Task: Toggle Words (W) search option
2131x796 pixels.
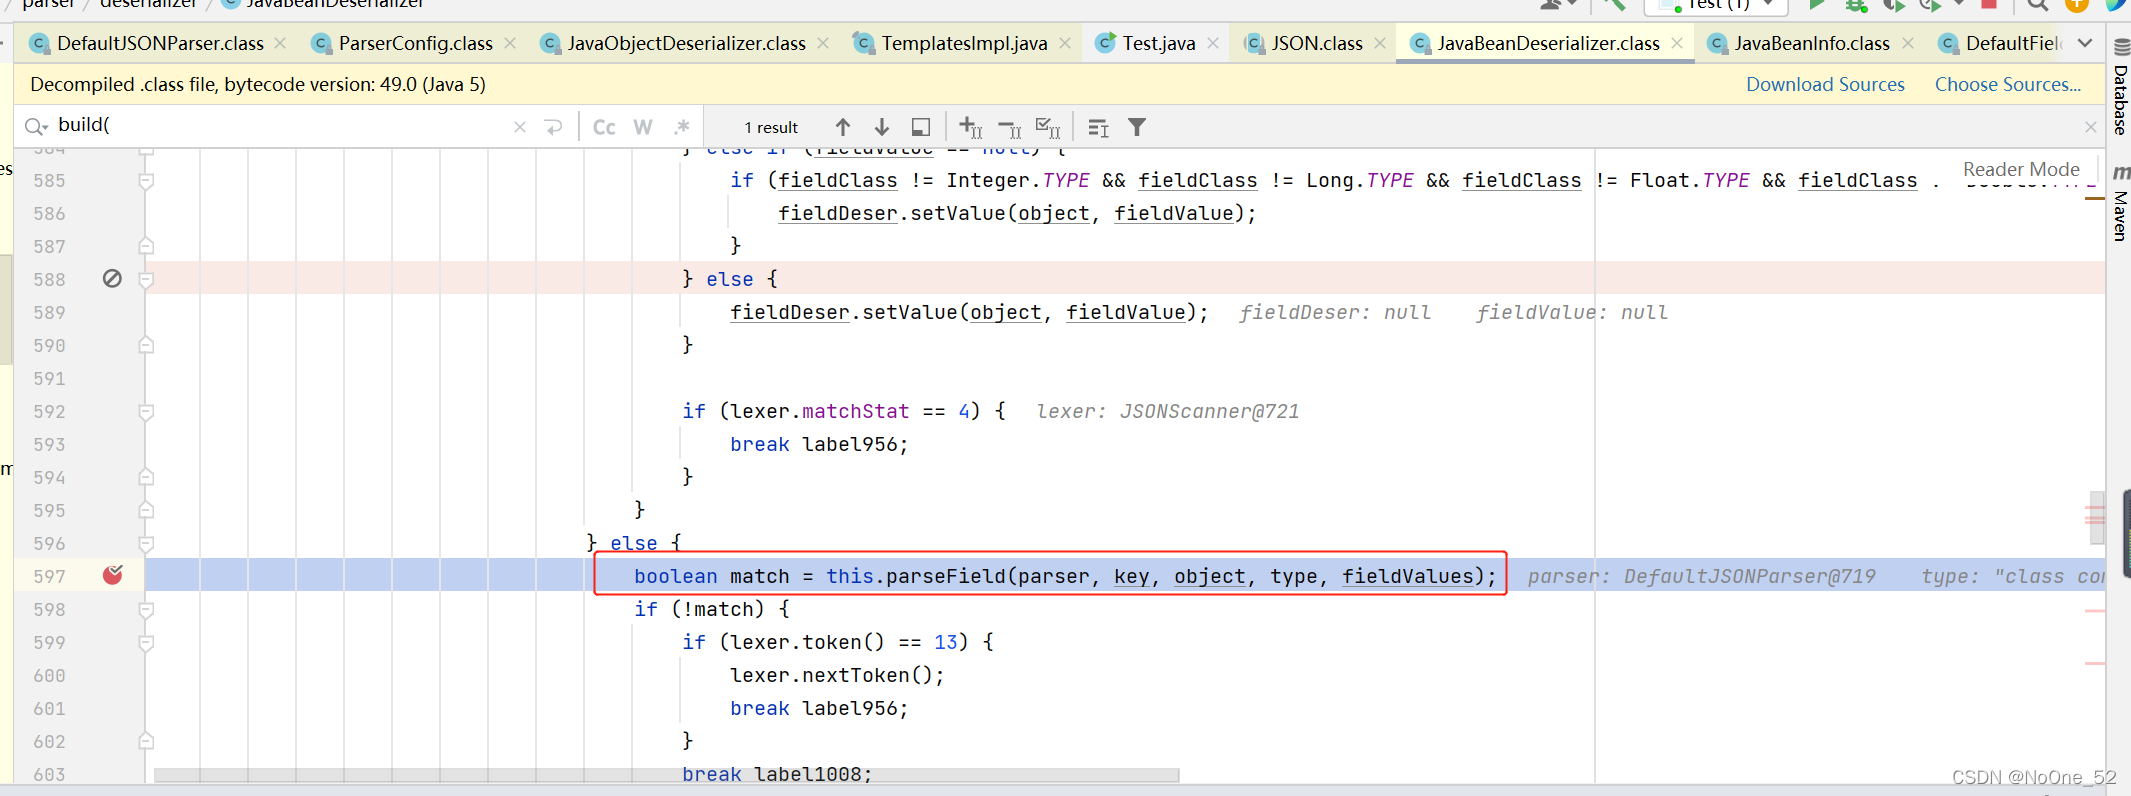Action: pos(643,127)
